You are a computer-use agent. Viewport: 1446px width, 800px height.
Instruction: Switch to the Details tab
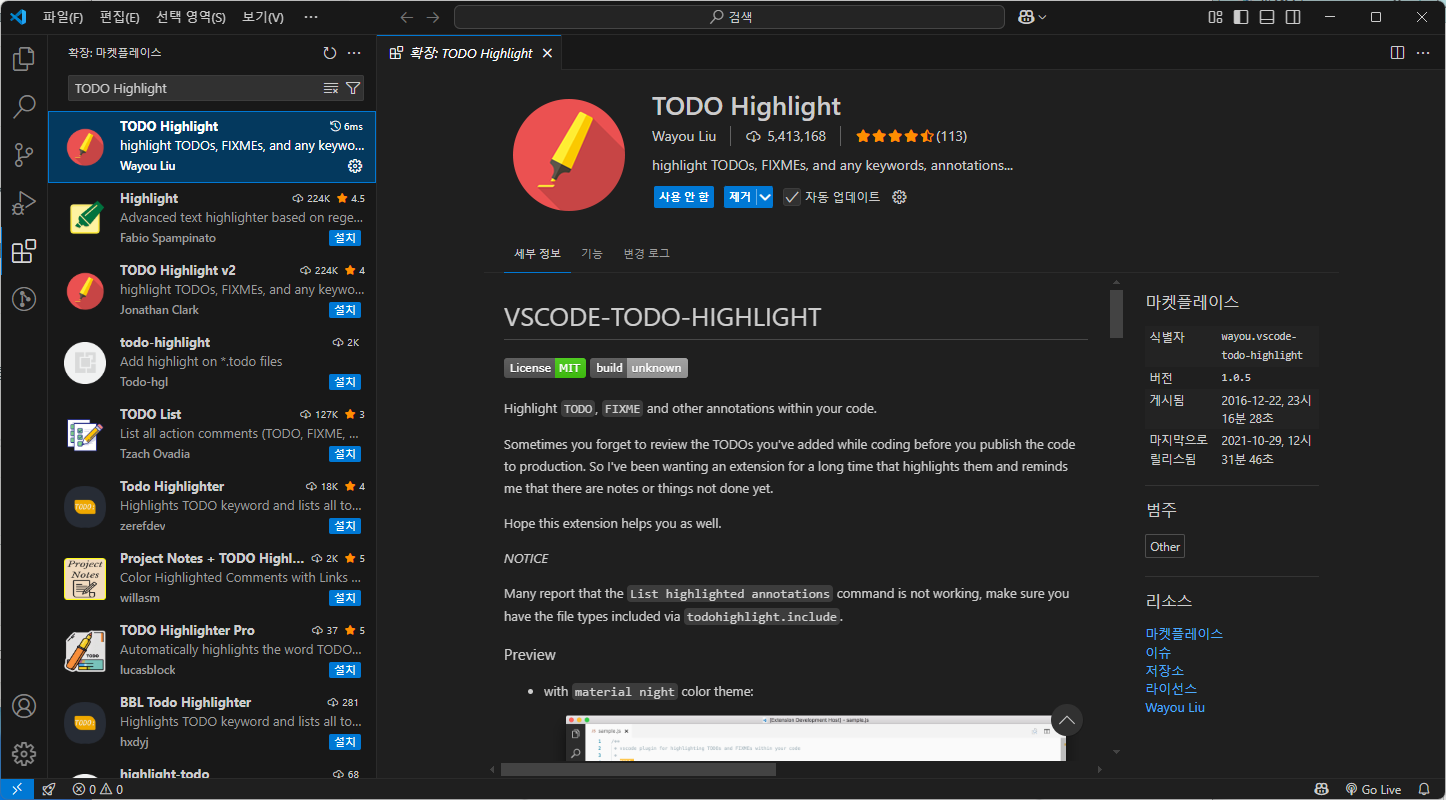pyautogui.click(x=538, y=254)
